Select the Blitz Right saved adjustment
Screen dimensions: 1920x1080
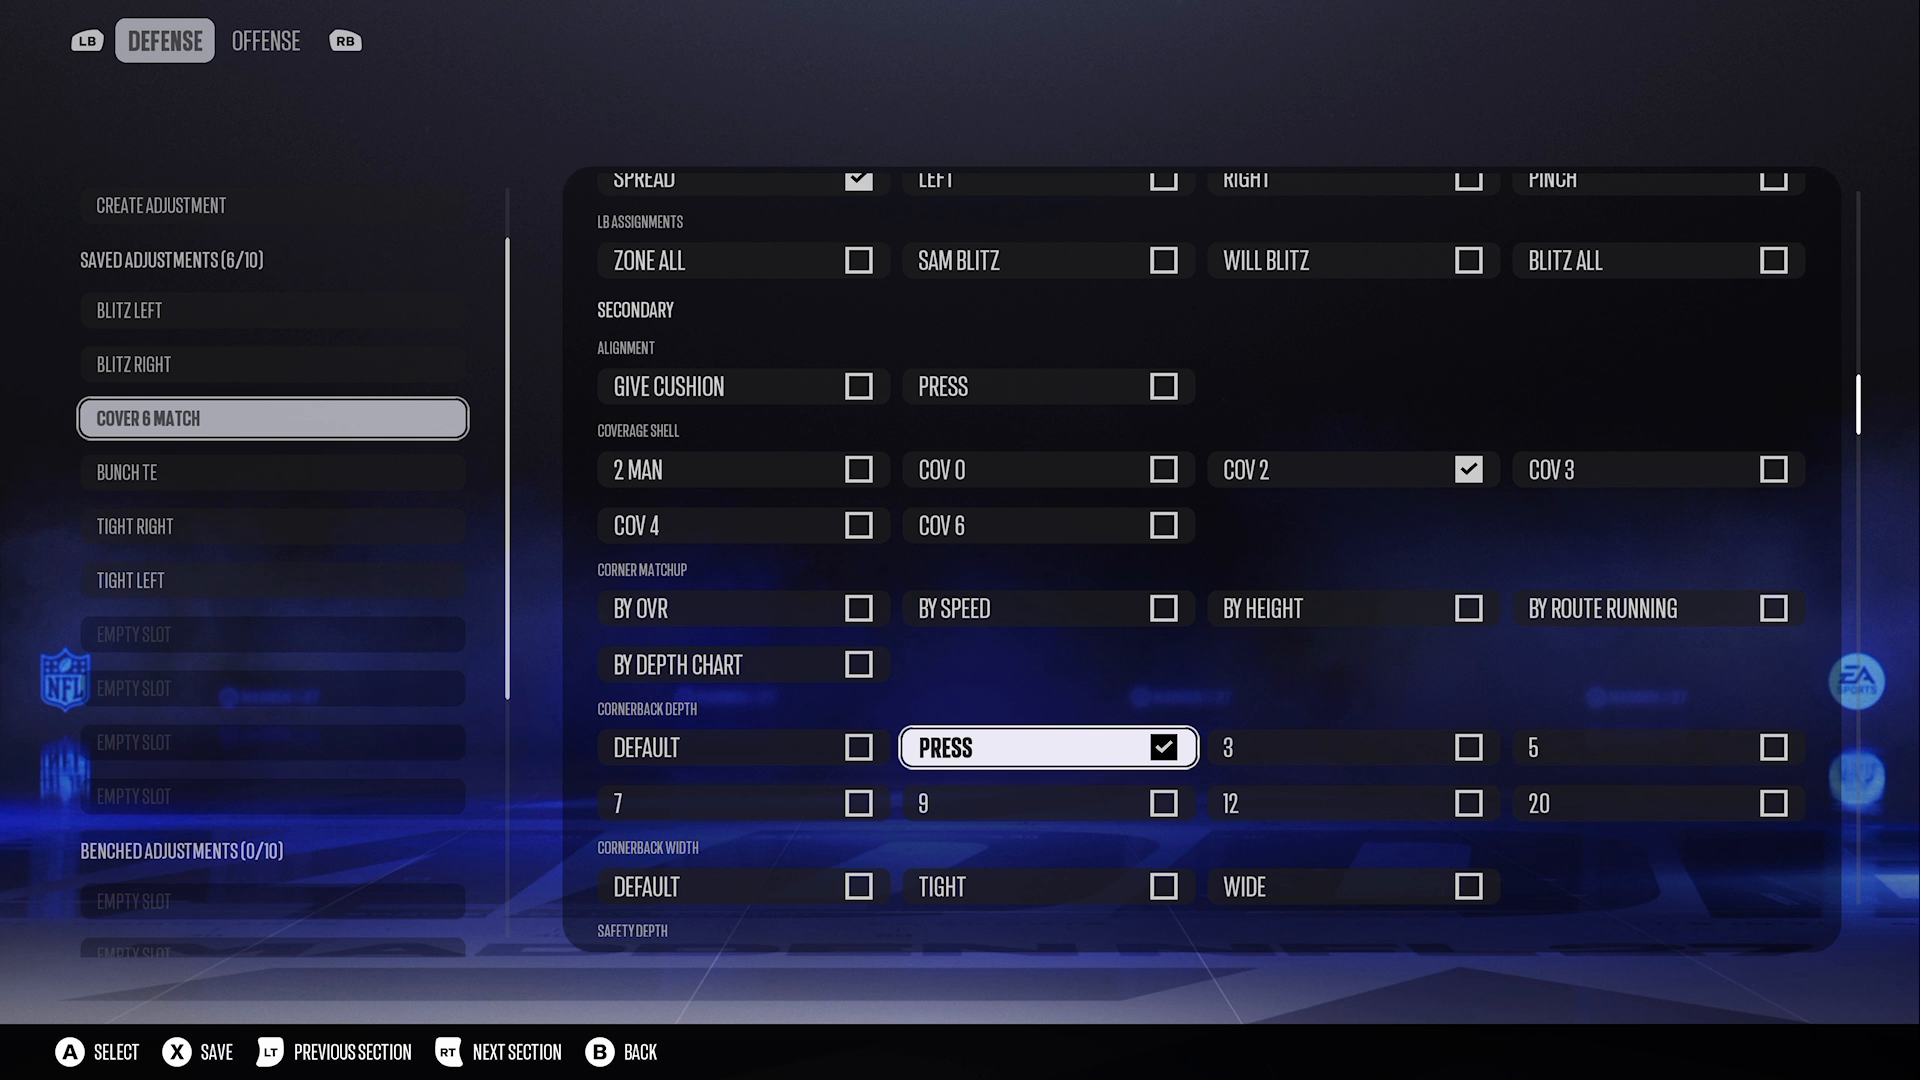tap(272, 365)
